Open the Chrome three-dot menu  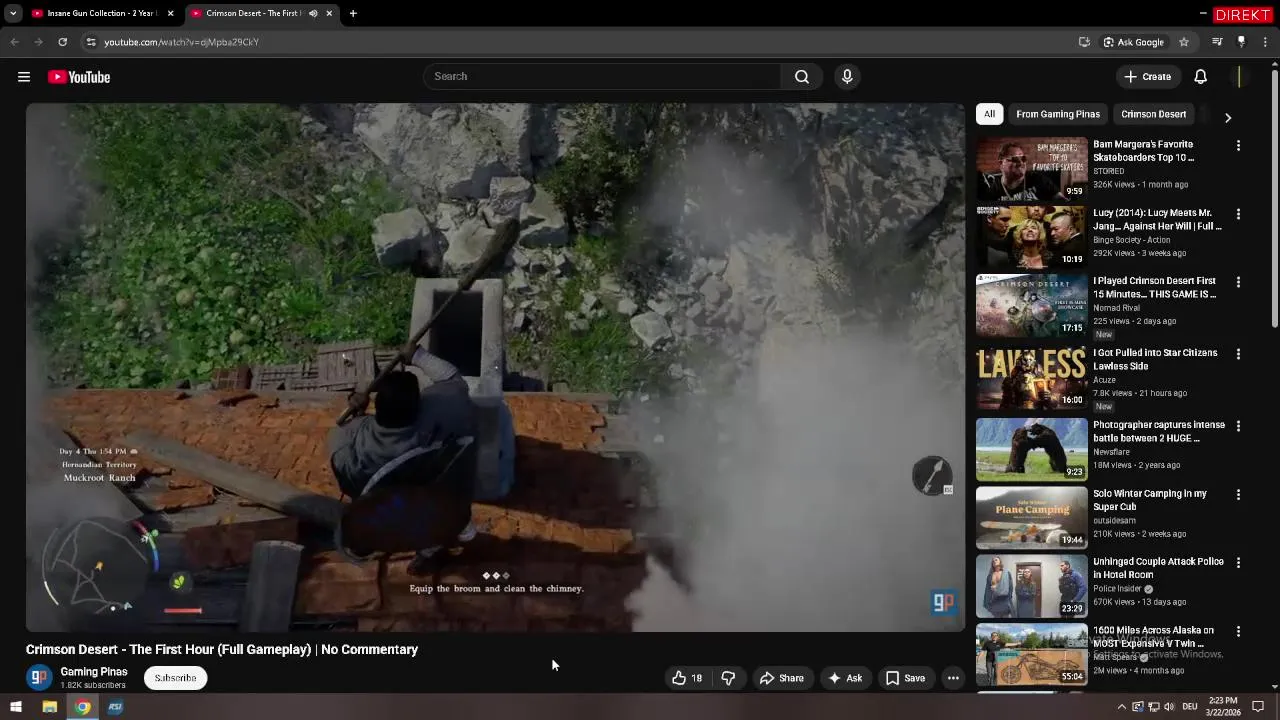pos(1265,42)
